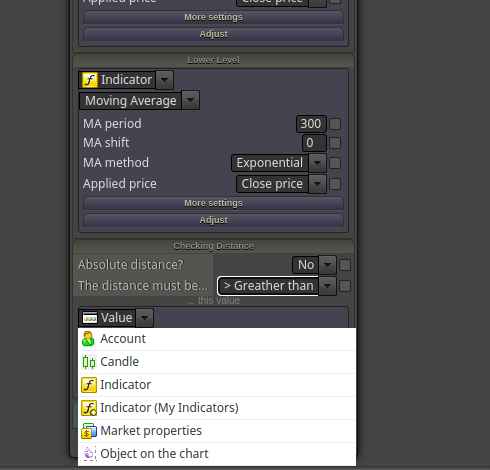Click the Indicator icon in dropdown list
Viewport: 490px width, 470px height.
89,385
